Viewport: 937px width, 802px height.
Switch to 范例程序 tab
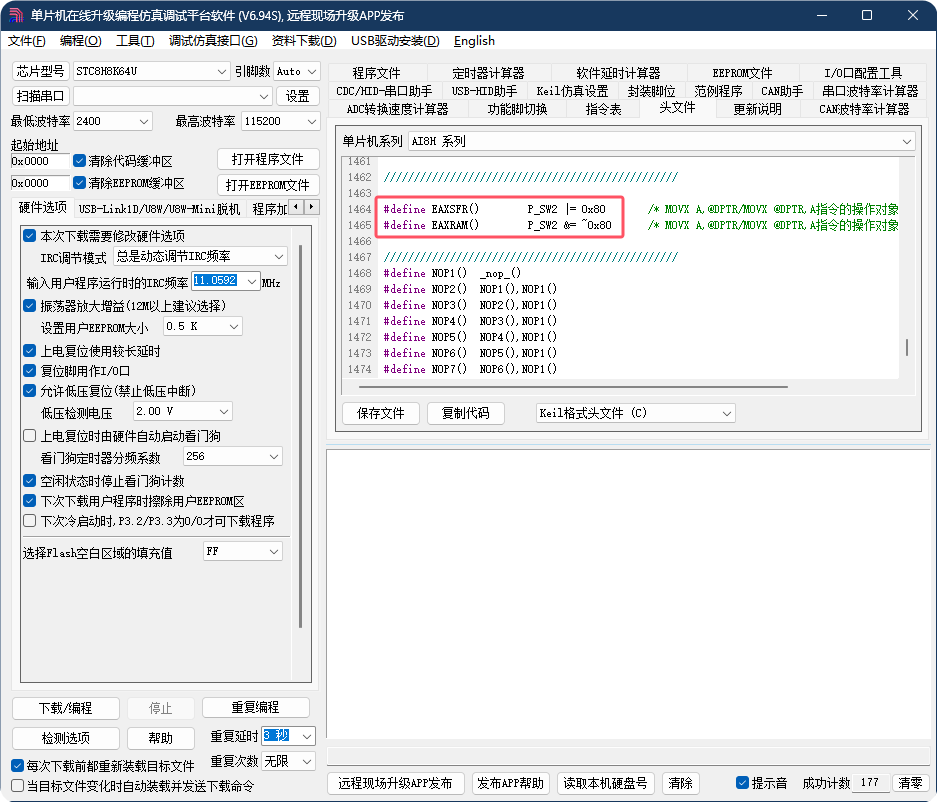click(718, 91)
